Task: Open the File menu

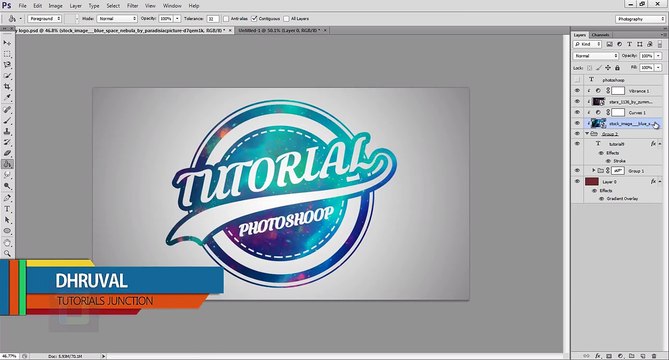Action: (22, 6)
